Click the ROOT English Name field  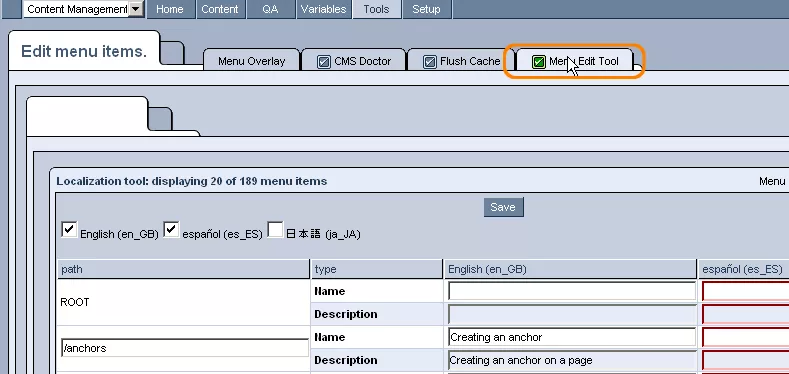[x=572, y=291]
